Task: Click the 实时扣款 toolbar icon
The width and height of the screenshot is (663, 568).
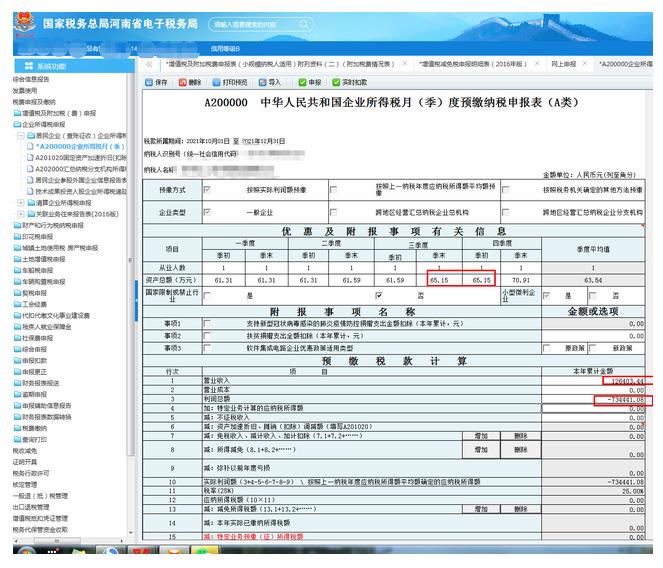Action: 349,83
